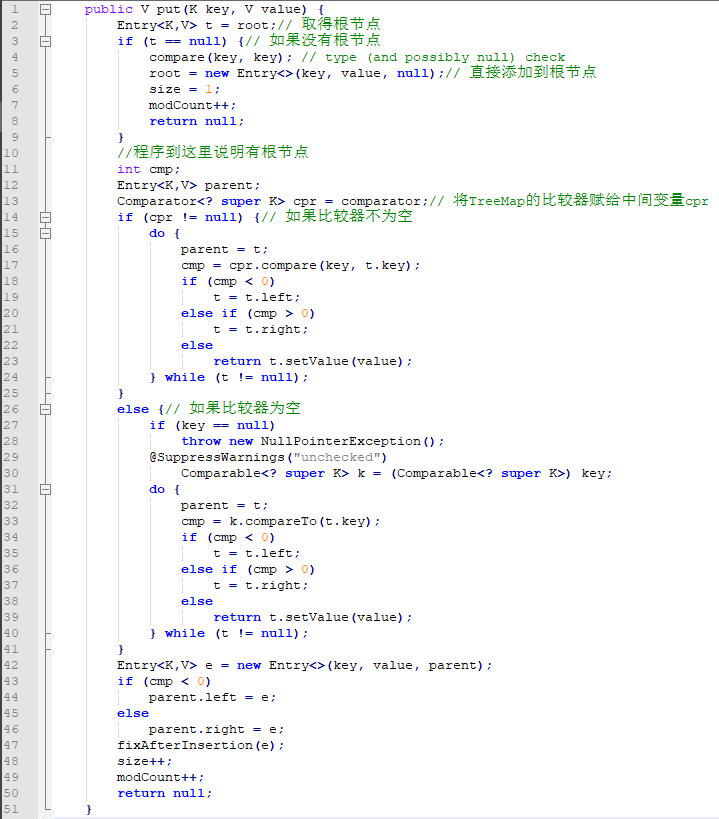Collapse the do-loop fold at line 31
The image size is (719, 819).
pos(46,489)
